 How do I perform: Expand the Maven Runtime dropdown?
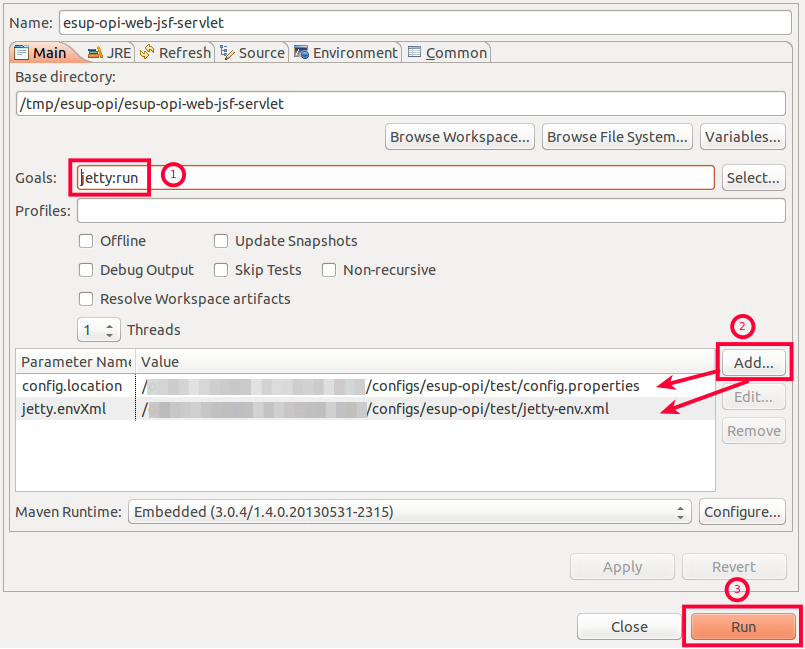point(409,512)
